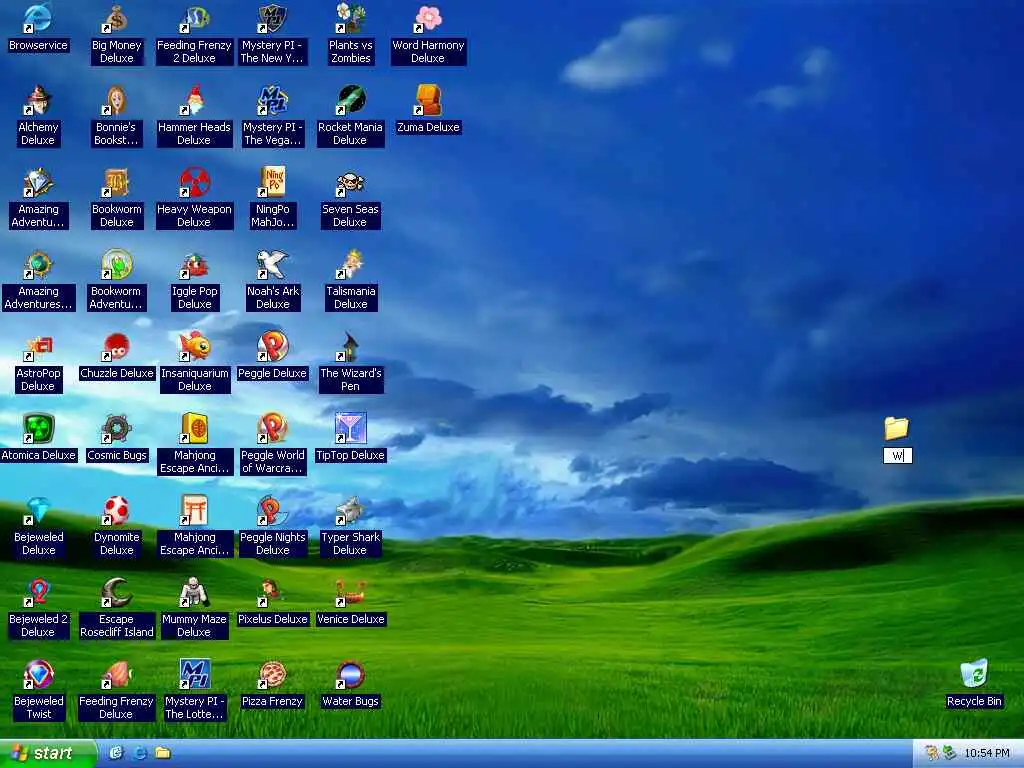This screenshot has height=768, width=1024.
Task: Select Noah's Ark Deluxe dove icon
Action: 272,264
